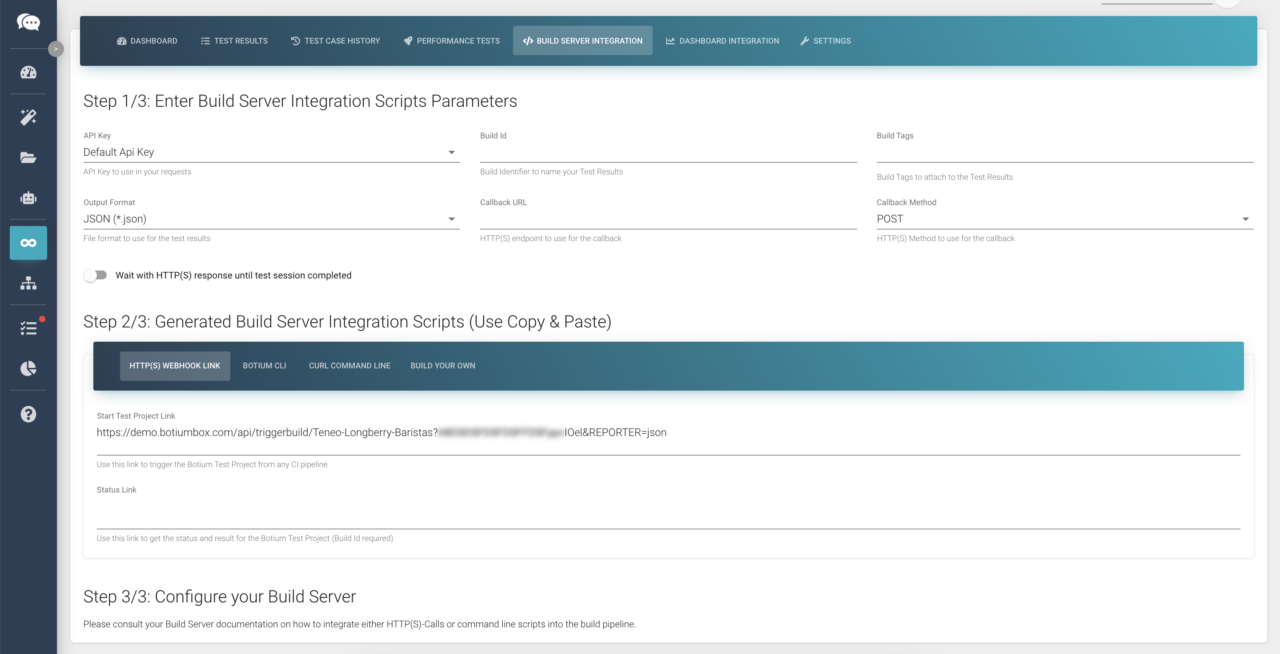Open the API Key dropdown
This screenshot has width=1280, height=654.
(x=451, y=150)
